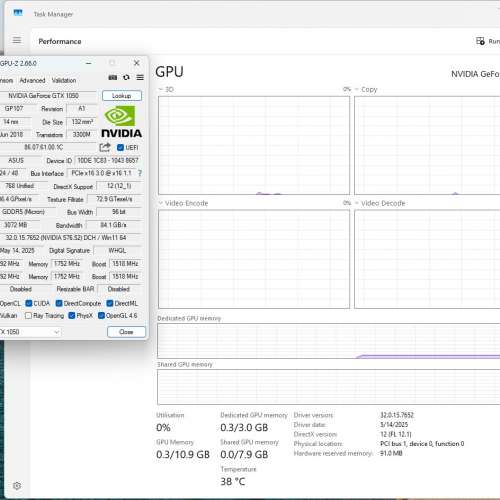Toggle the OpenGL 4.6 checkbox
The width and height of the screenshot is (500, 500).
point(101,315)
